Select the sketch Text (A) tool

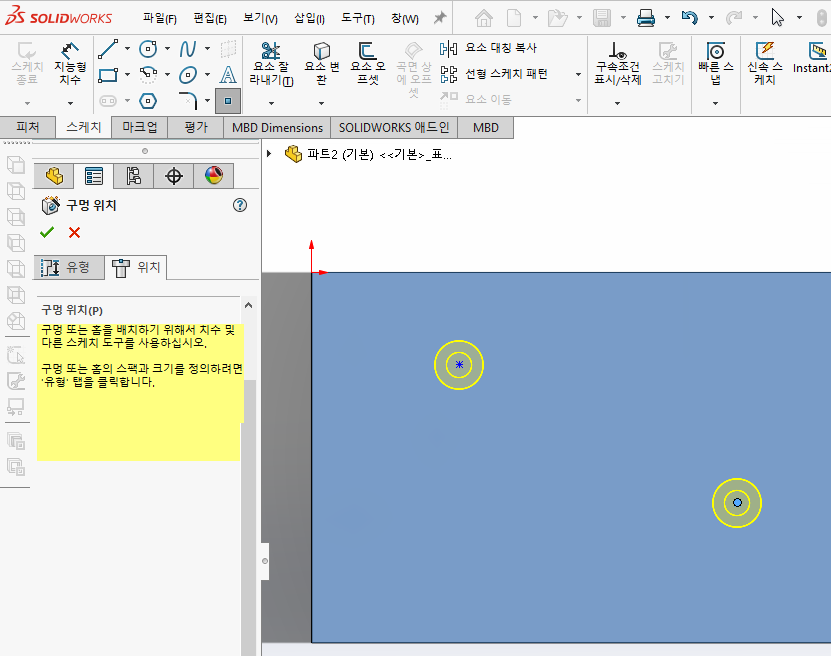228,75
